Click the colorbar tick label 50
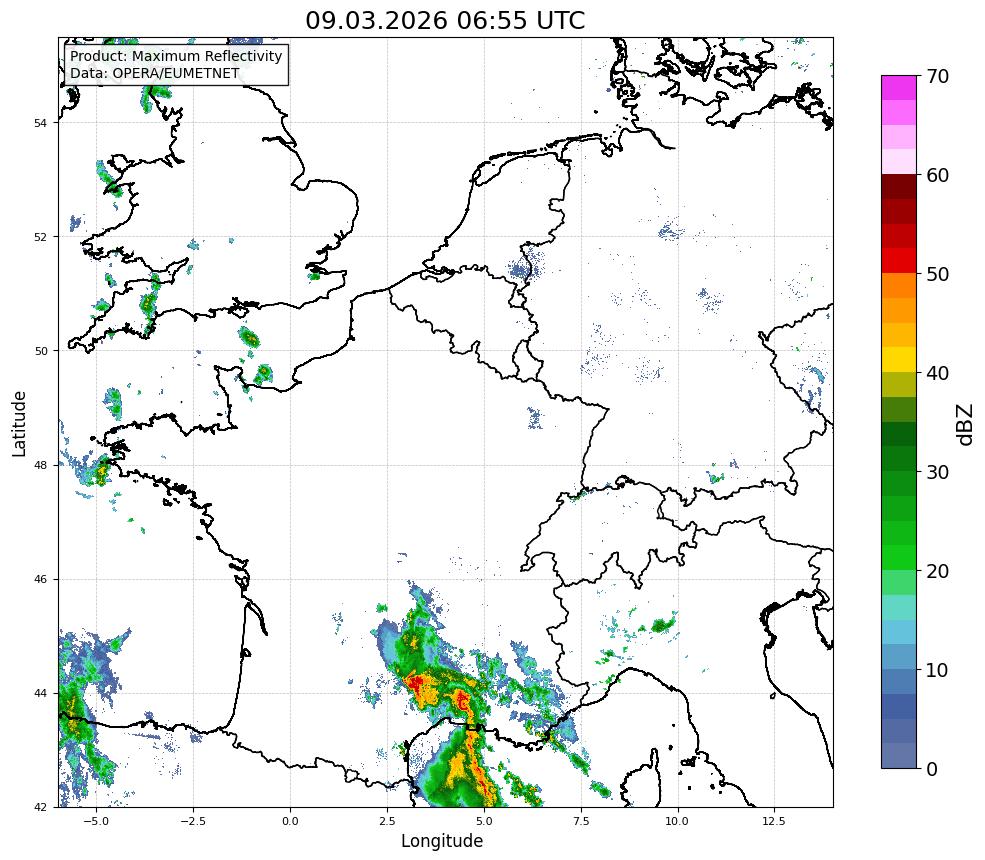This screenshot has width=985, height=860. tap(937, 275)
